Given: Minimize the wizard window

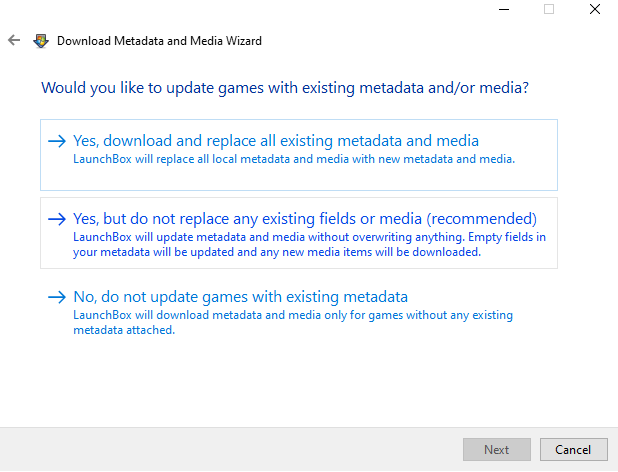Looking at the screenshot, I should pos(504,9).
